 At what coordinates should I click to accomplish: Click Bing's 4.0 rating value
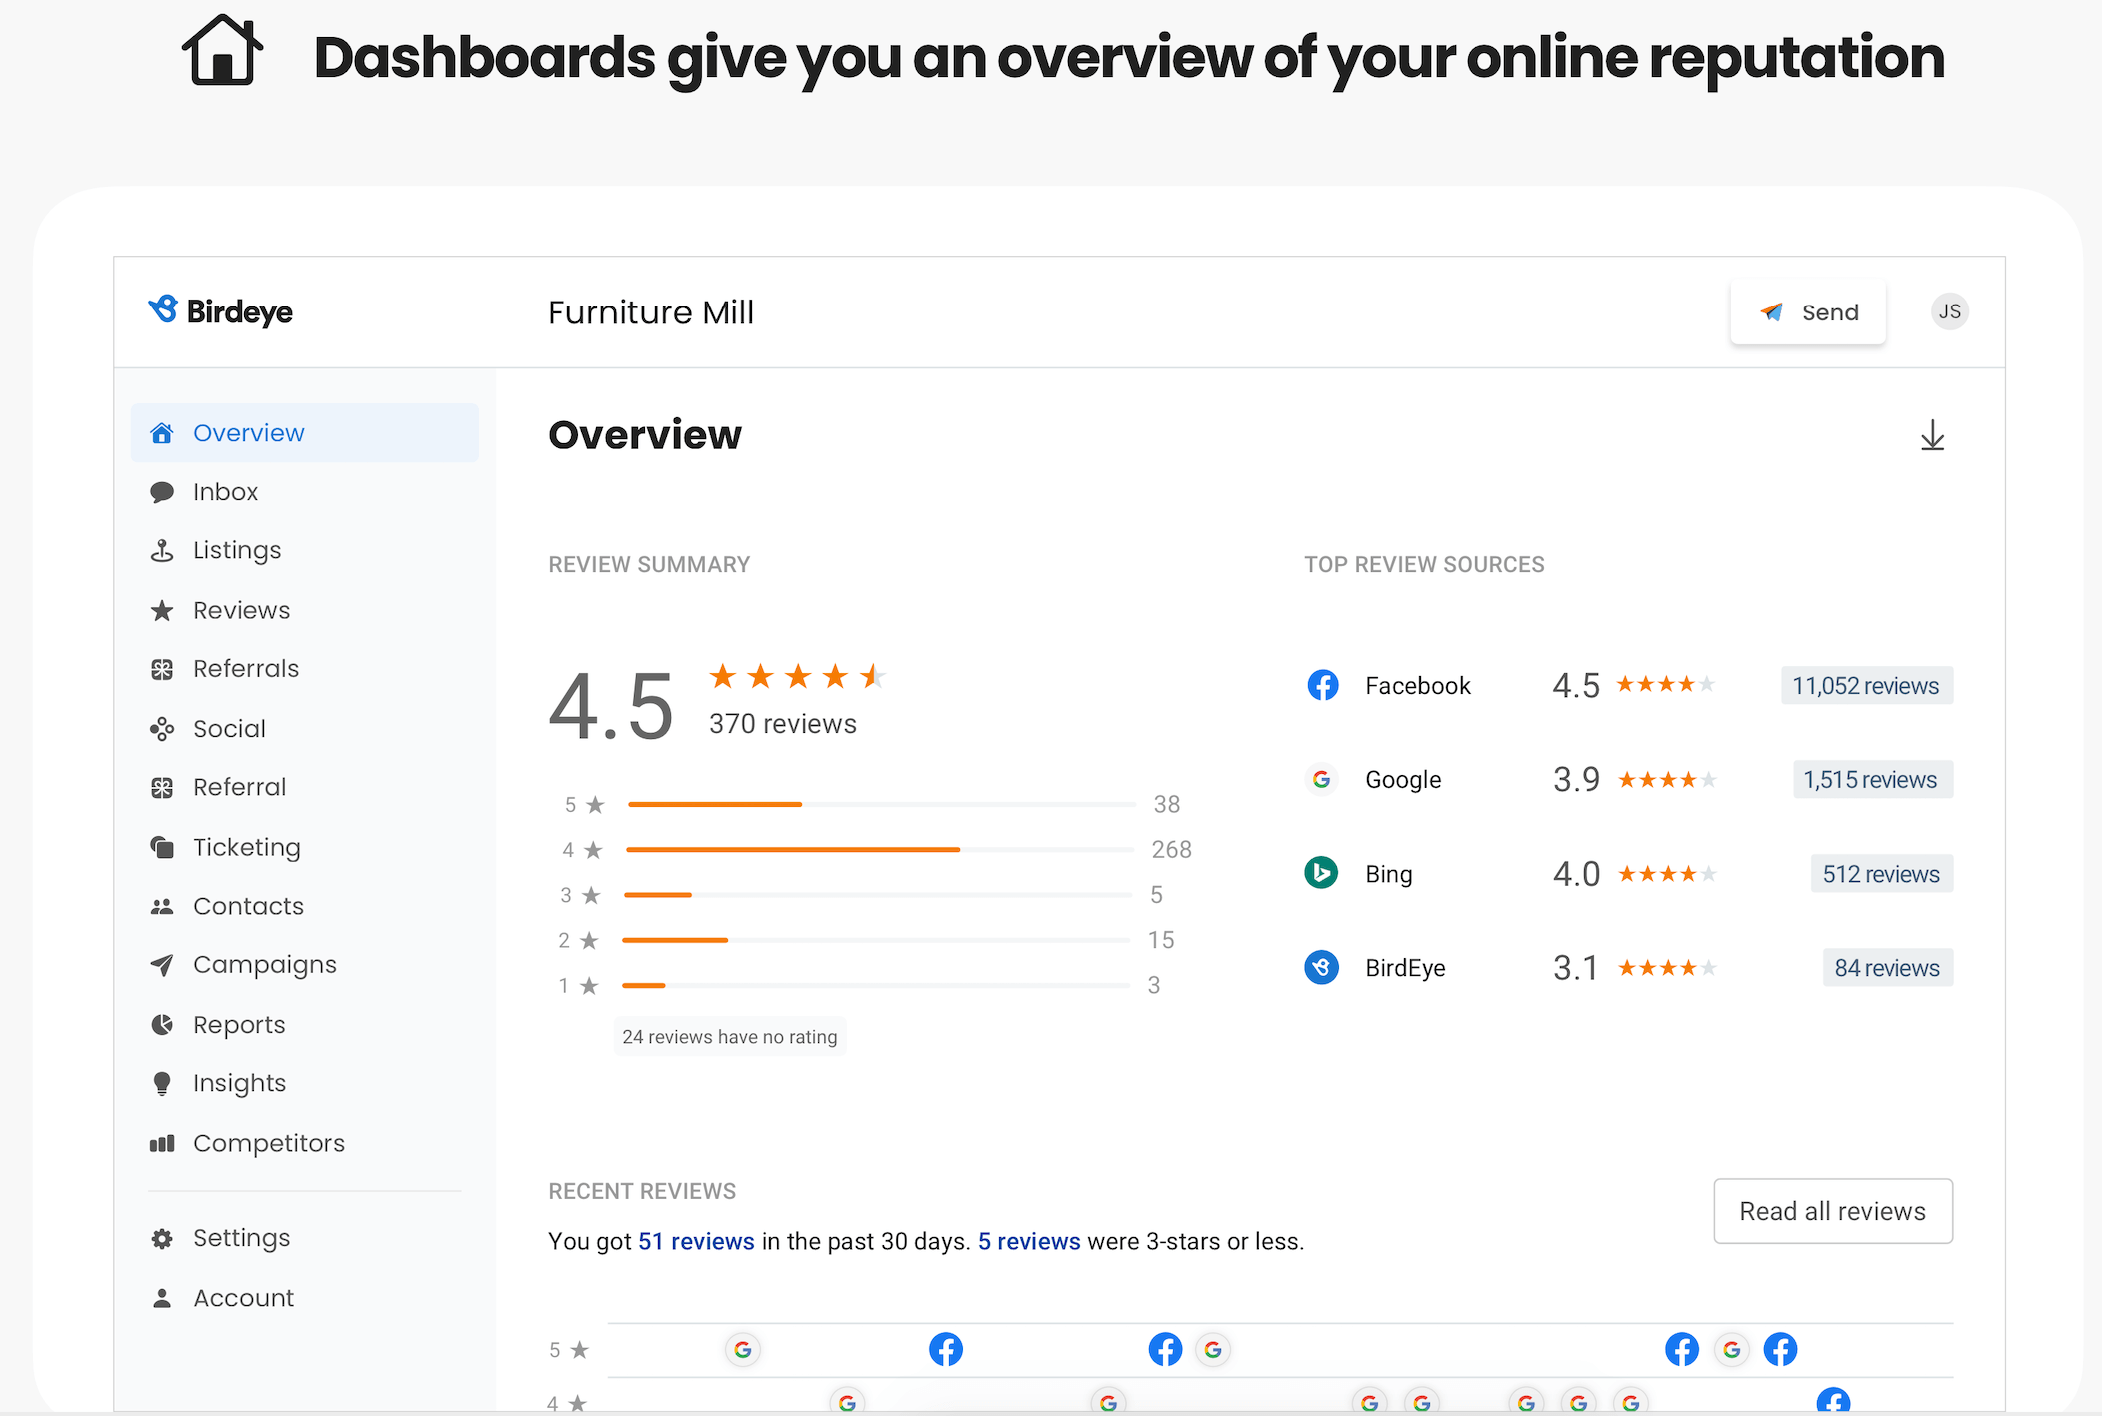pos(1577,874)
